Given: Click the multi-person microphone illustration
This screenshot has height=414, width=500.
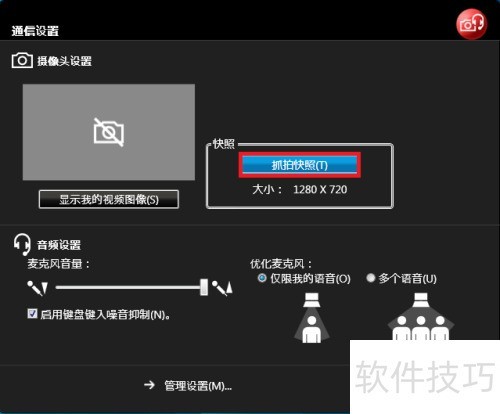Looking at the screenshot, I should pos(421,316).
